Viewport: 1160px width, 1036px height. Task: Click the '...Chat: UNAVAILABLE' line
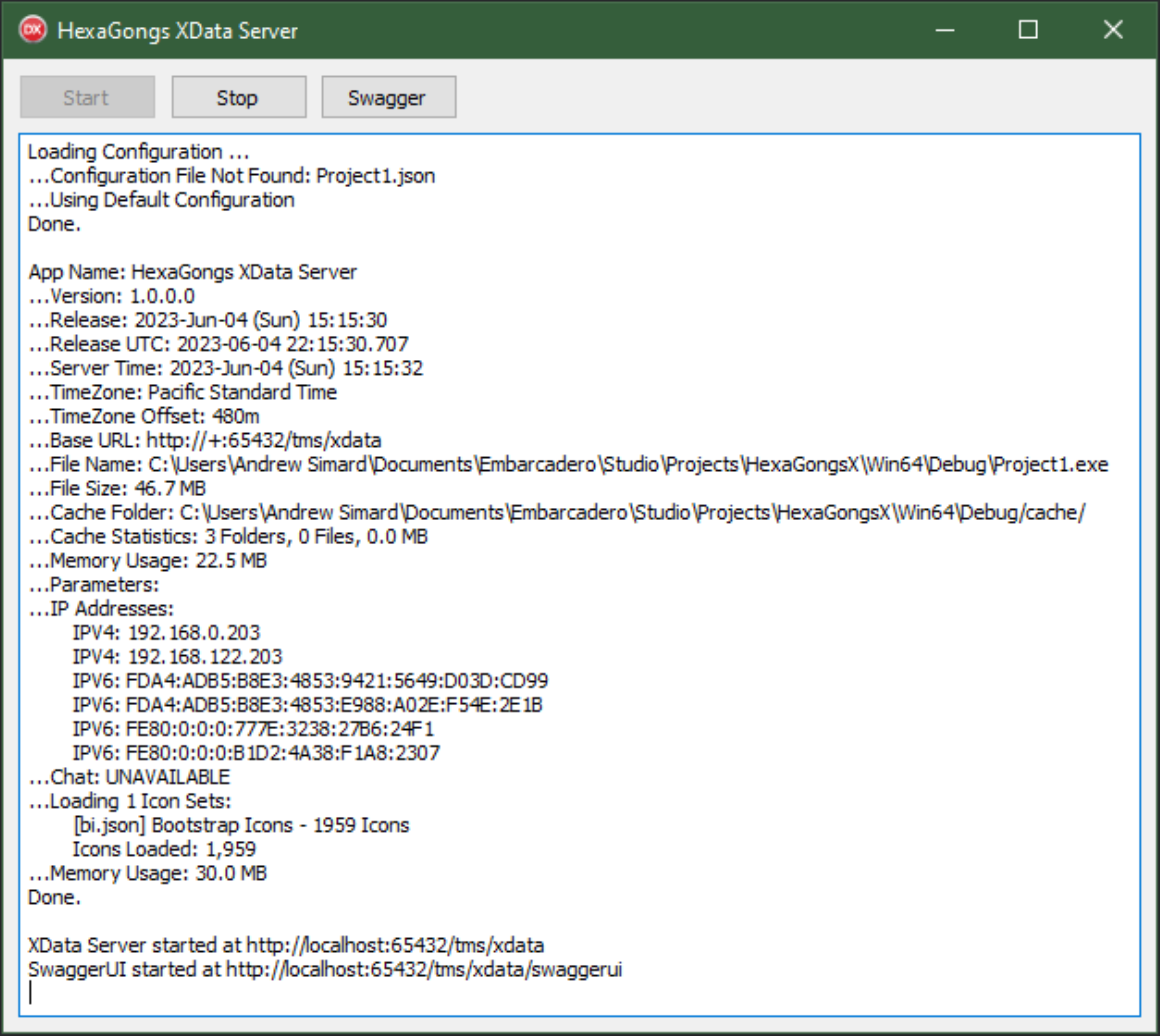pos(129,777)
